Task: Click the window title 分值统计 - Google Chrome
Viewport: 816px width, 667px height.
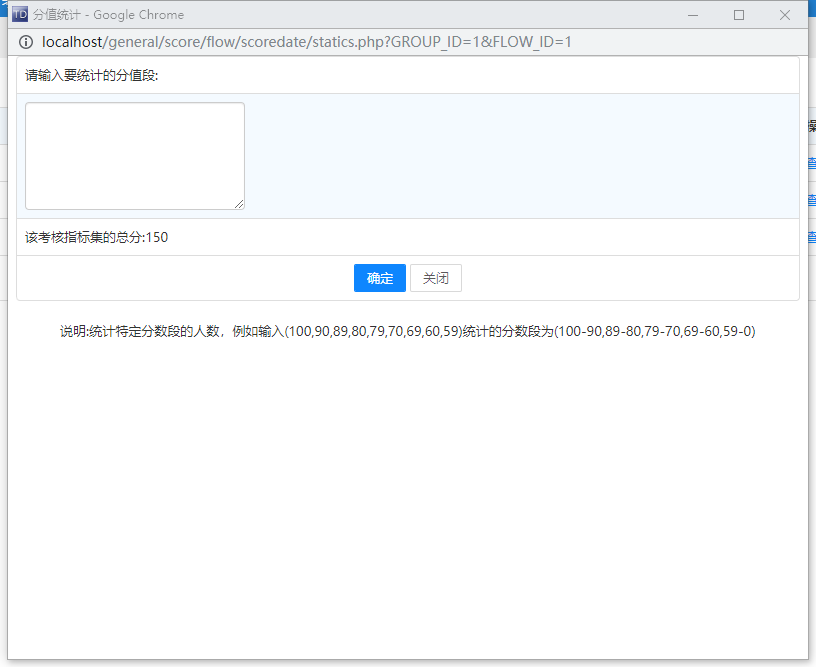Action: tap(108, 15)
